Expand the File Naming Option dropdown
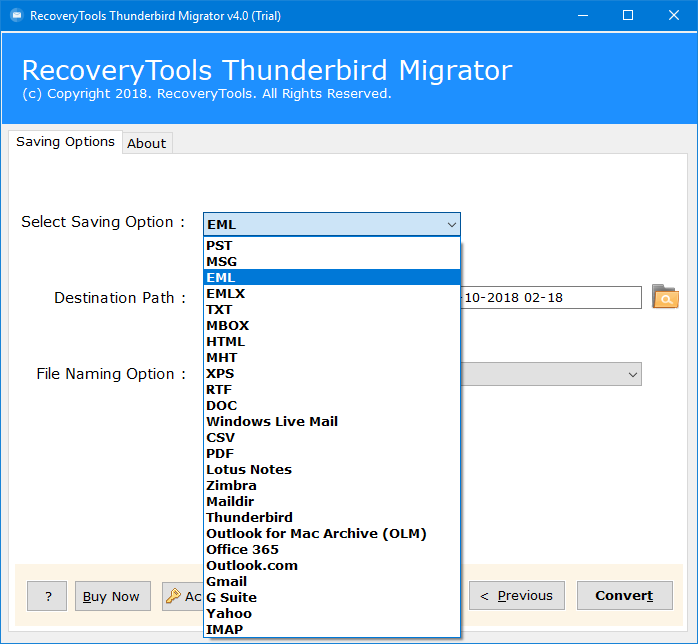Screen dimensions: 698x644 click(x=633, y=374)
